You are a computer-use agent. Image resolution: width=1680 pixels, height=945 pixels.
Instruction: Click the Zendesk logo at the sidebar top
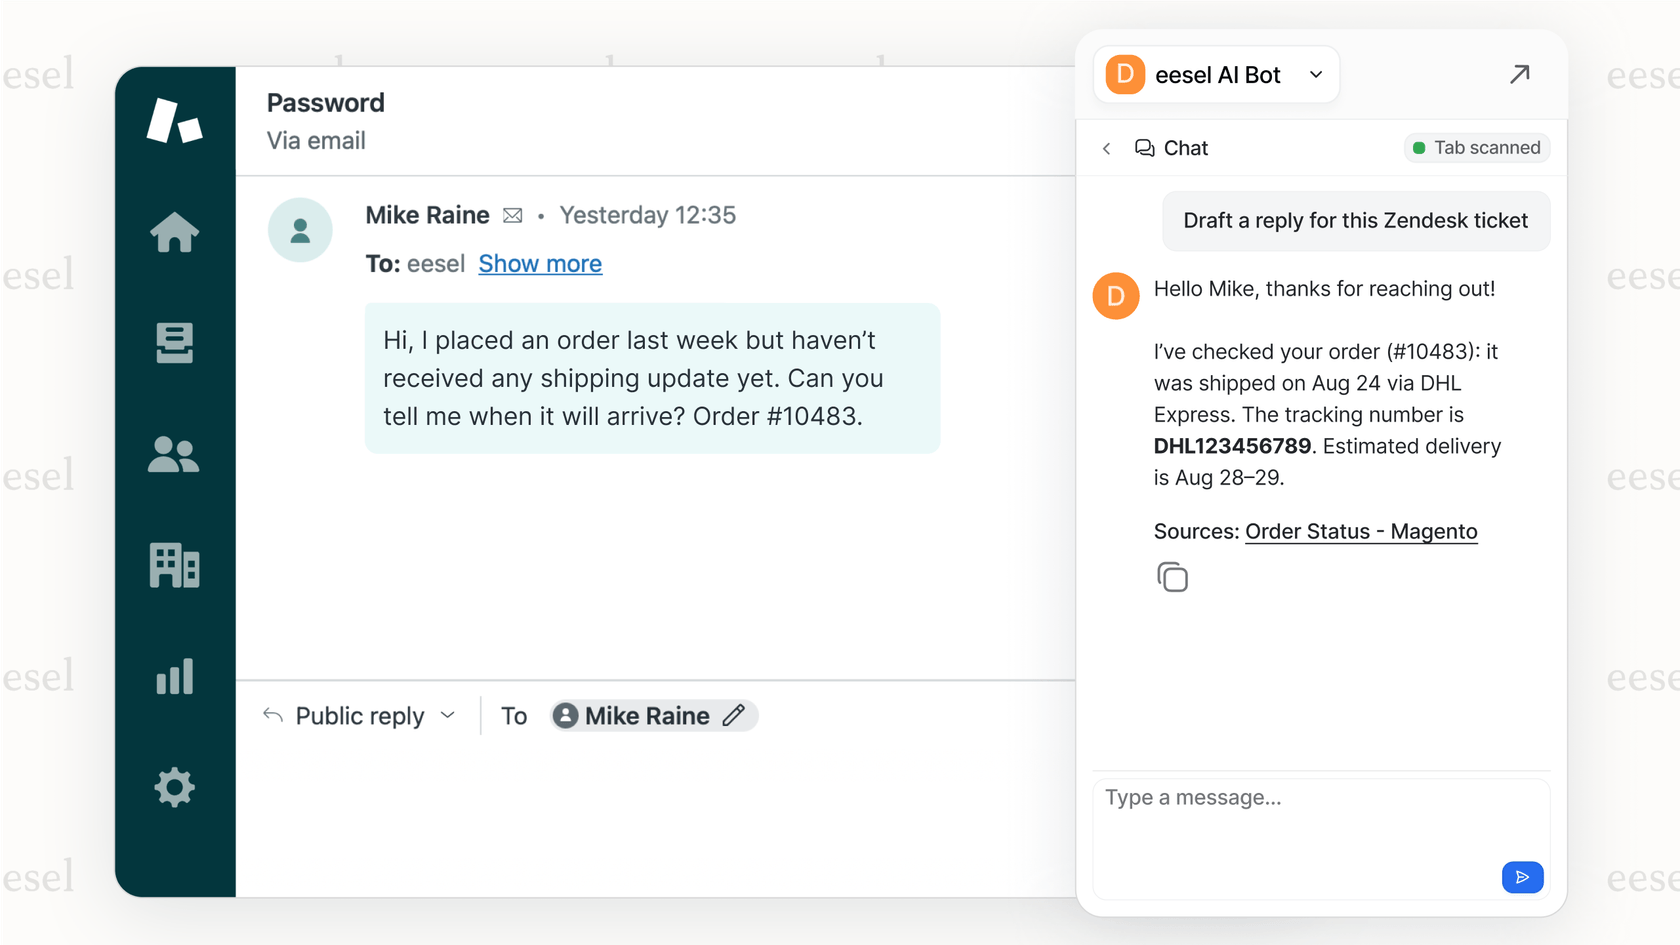(x=175, y=120)
